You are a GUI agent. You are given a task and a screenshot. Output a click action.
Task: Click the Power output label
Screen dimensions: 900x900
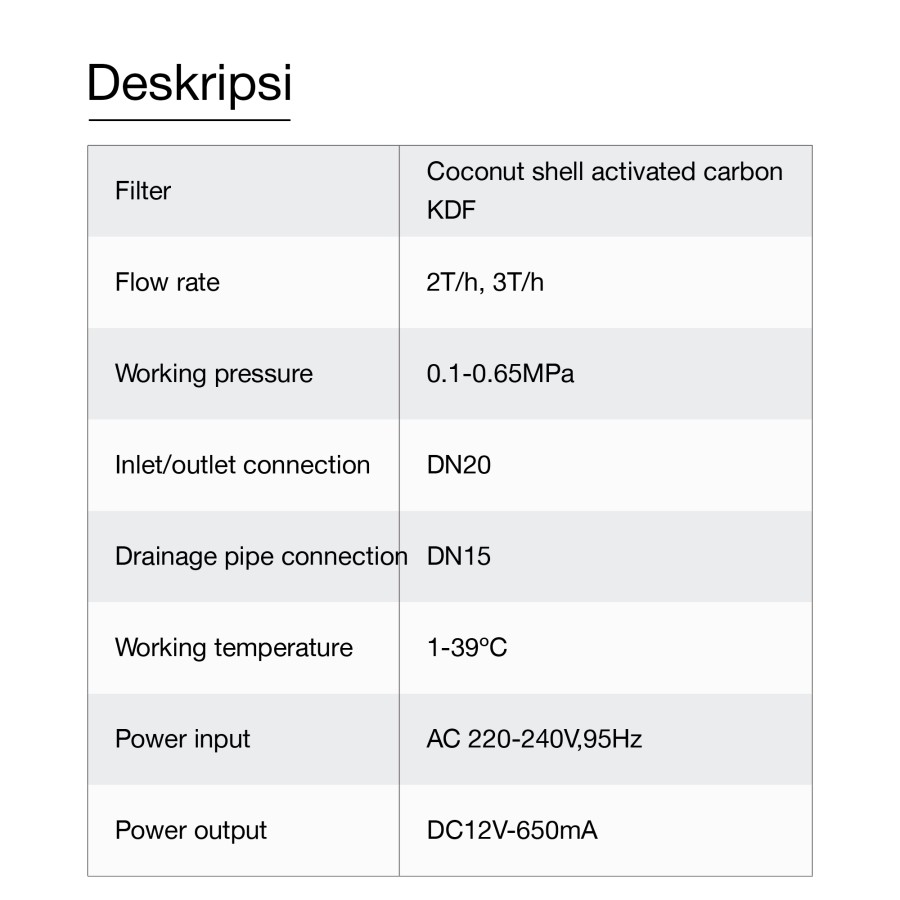[x=191, y=830]
